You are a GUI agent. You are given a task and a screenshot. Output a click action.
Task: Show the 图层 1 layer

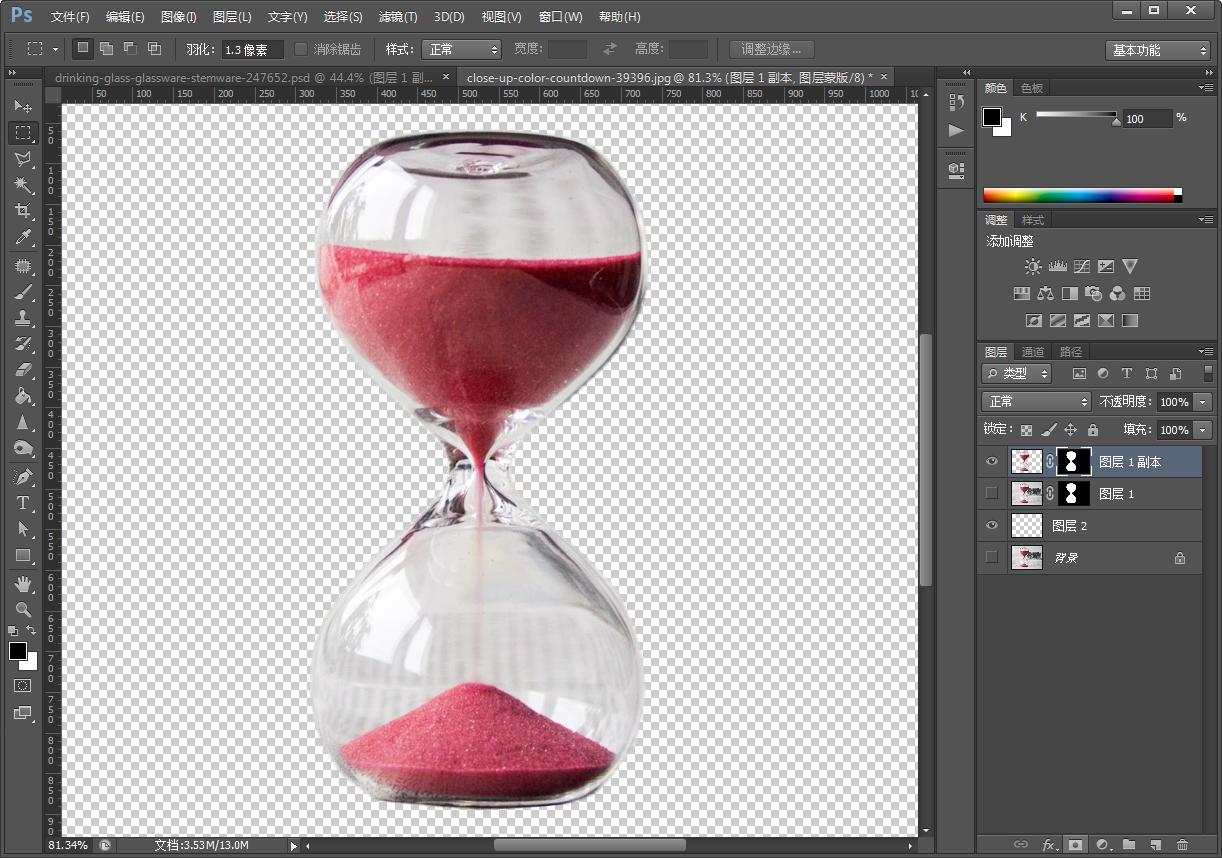point(992,493)
